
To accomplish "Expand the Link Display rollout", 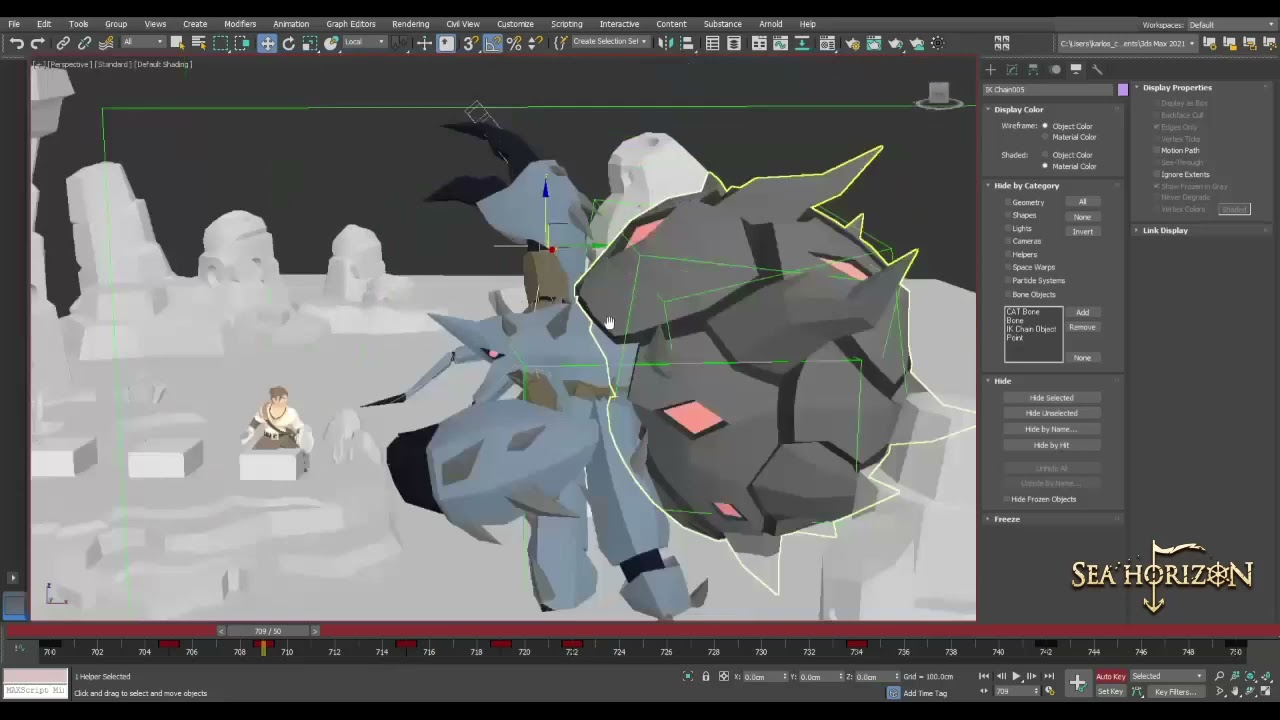I will (x=1166, y=230).
